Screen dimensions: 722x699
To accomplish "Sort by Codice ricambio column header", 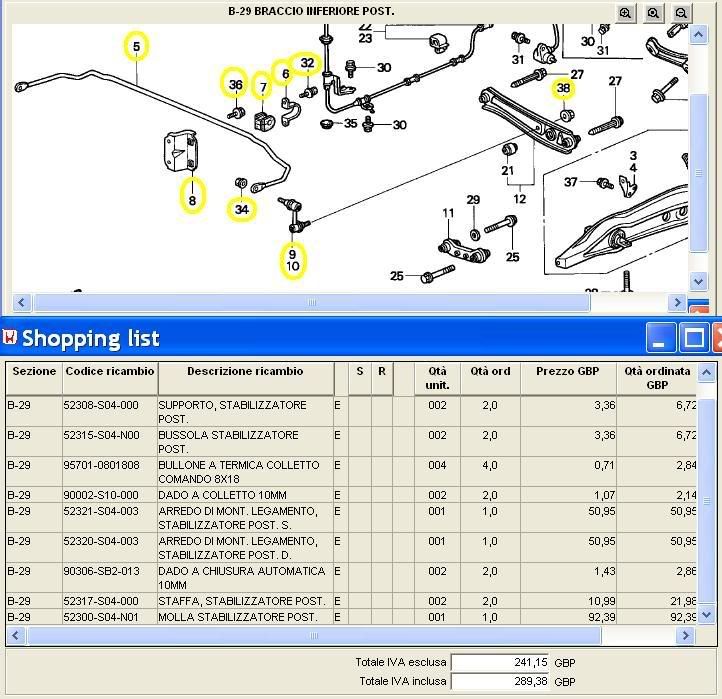I will click(110, 378).
